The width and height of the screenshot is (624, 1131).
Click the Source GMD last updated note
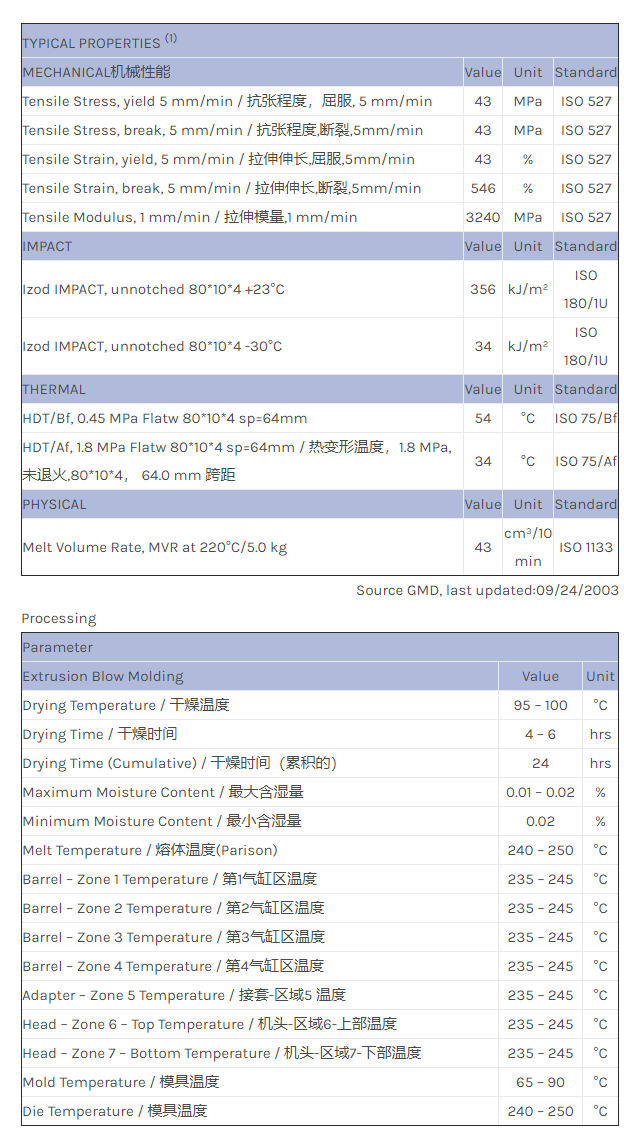[x=487, y=590]
